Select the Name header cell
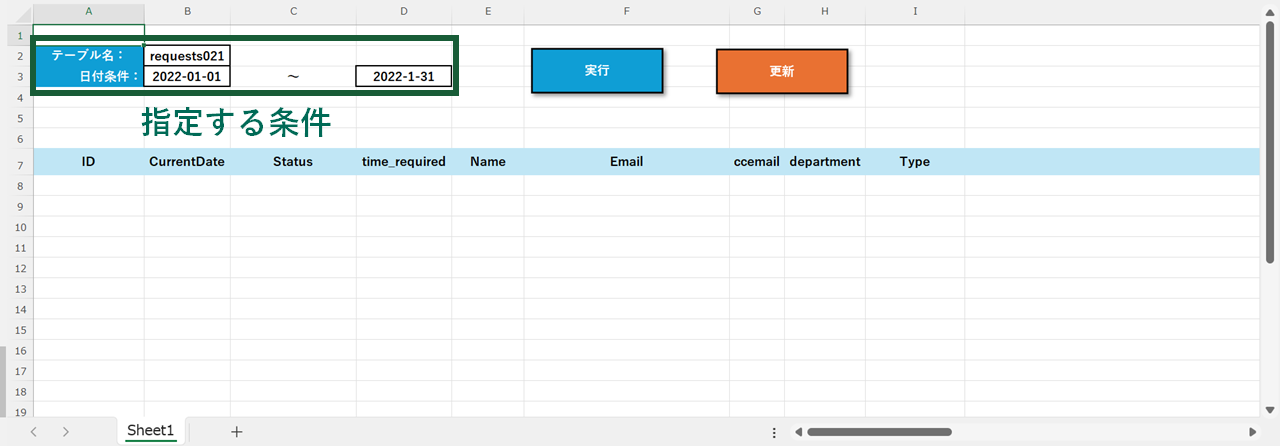This screenshot has height=446, width=1280. (x=488, y=161)
